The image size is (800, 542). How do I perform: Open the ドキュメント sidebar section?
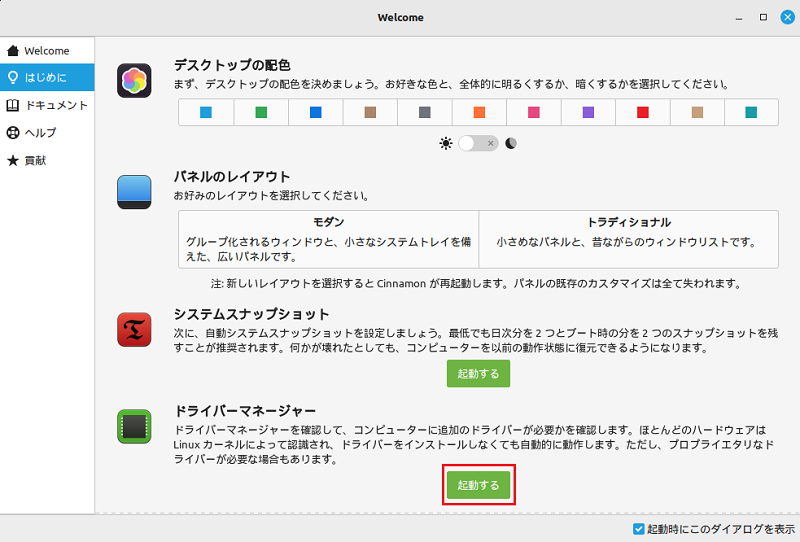click(47, 105)
